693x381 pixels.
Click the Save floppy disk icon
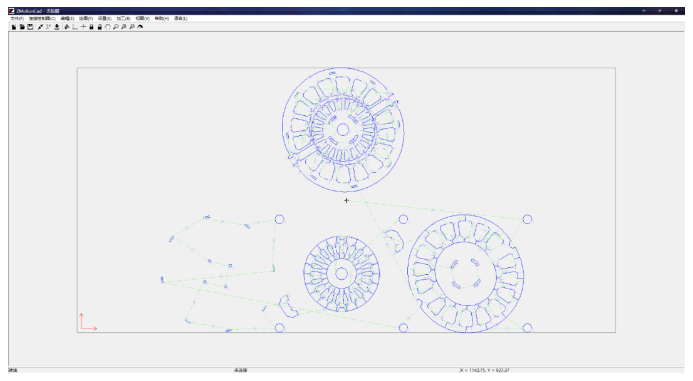(30, 27)
